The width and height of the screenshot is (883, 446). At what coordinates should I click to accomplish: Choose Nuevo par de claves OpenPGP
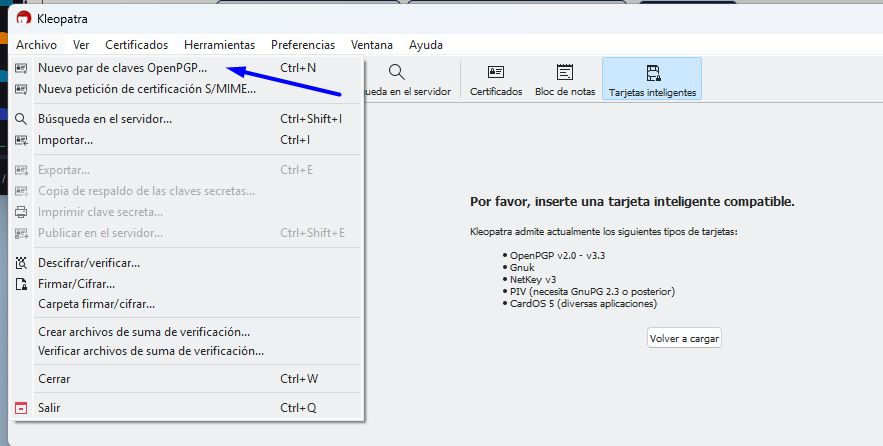[x=186, y=68]
